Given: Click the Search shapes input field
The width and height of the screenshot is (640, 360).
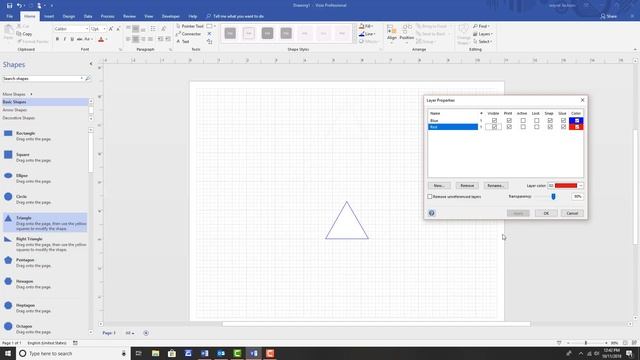Looking at the screenshot, I should click(42, 78).
